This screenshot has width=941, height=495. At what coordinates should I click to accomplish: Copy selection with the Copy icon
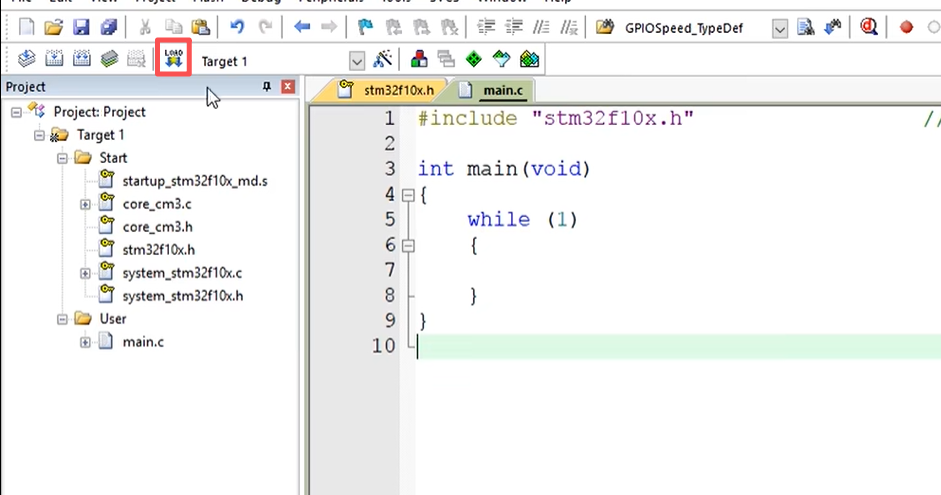click(173, 27)
